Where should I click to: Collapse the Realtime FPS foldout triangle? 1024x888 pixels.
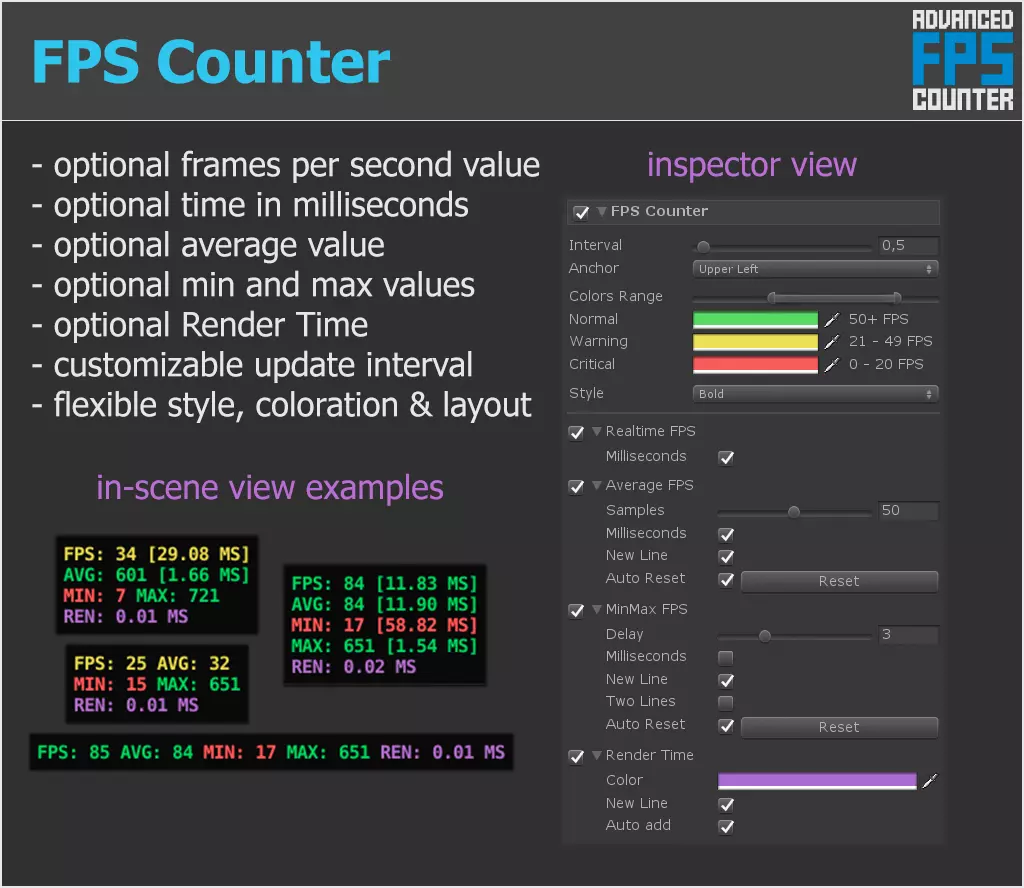click(596, 432)
